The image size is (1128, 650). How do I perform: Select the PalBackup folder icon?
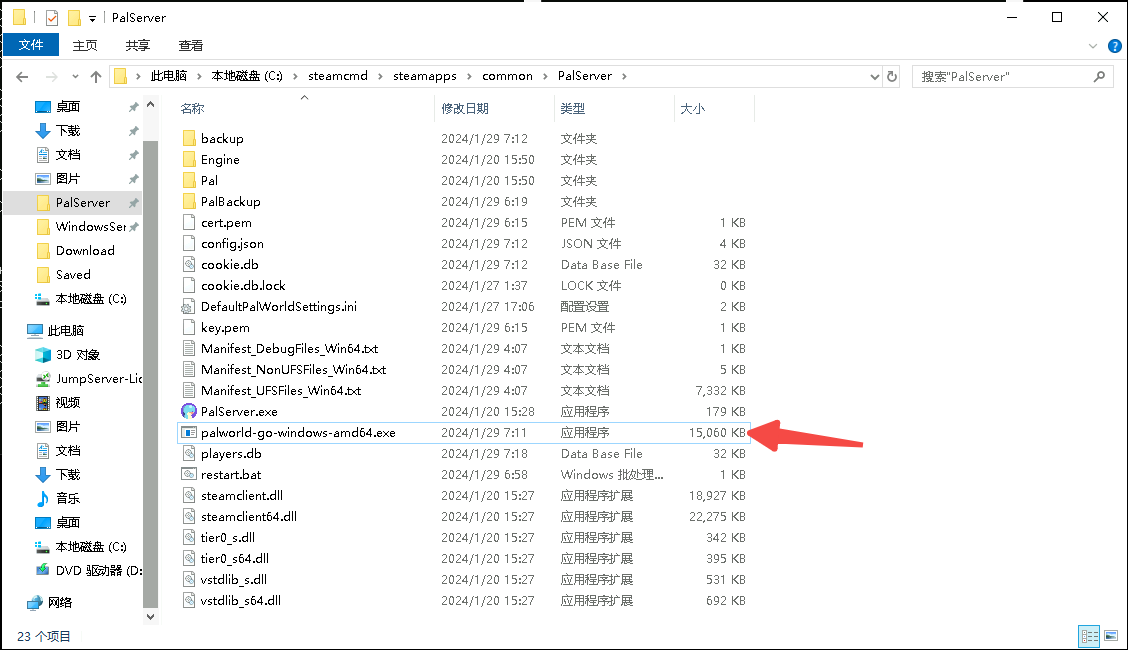tap(188, 201)
